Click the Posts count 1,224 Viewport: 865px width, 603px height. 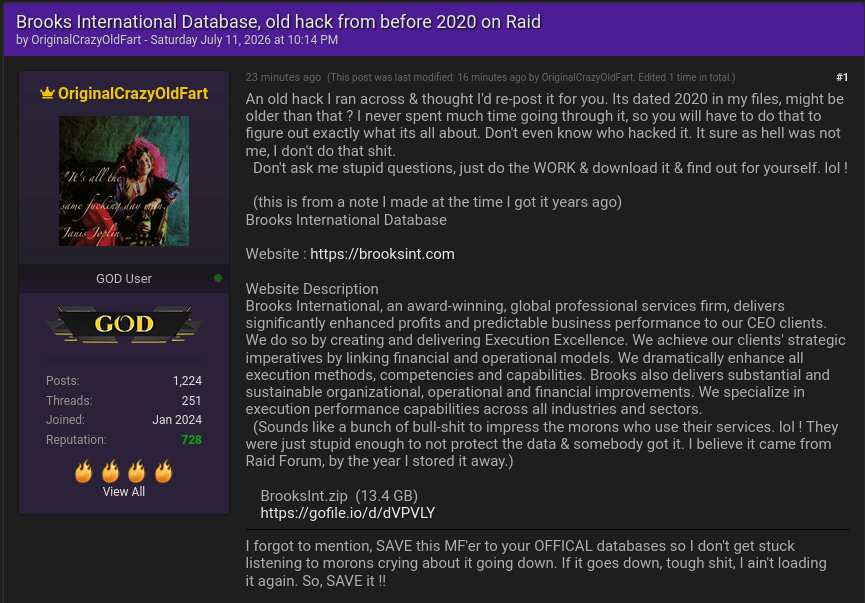[187, 381]
